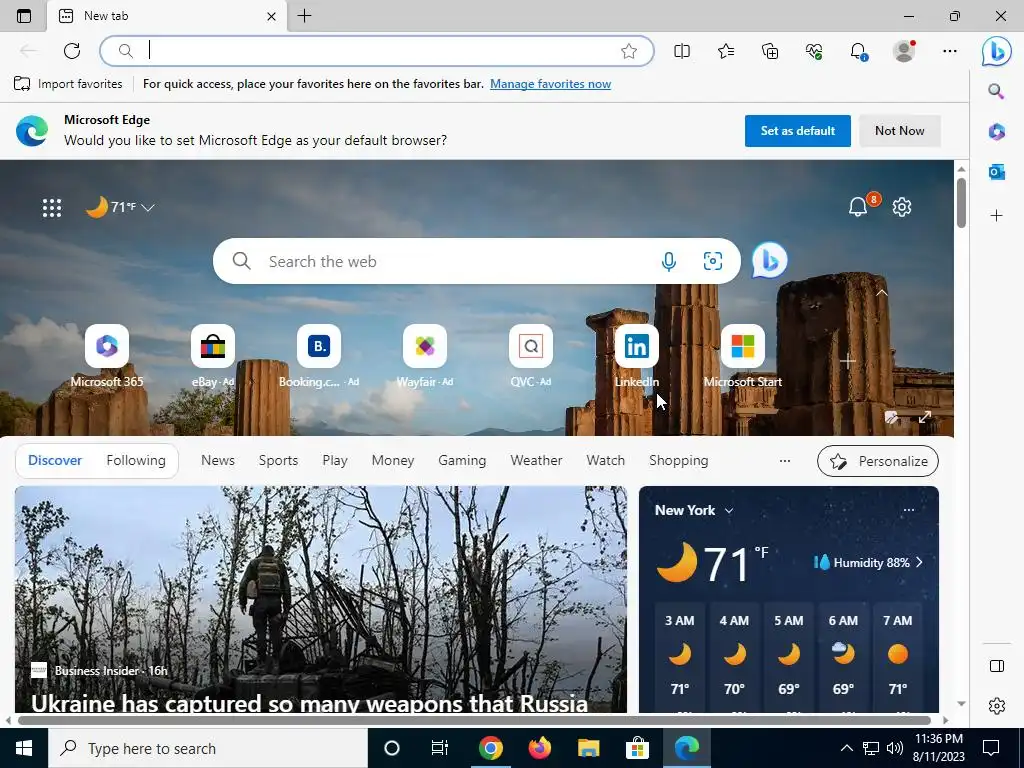Click the Search the web box

click(477, 261)
